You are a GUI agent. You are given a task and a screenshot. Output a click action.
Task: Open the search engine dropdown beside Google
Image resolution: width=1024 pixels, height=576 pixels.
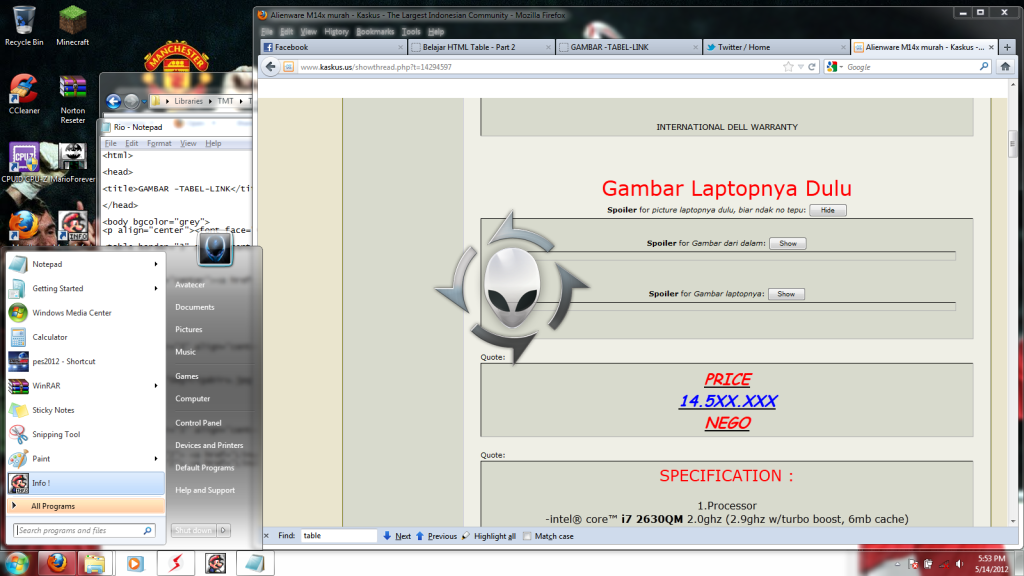(x=841, y=67)
